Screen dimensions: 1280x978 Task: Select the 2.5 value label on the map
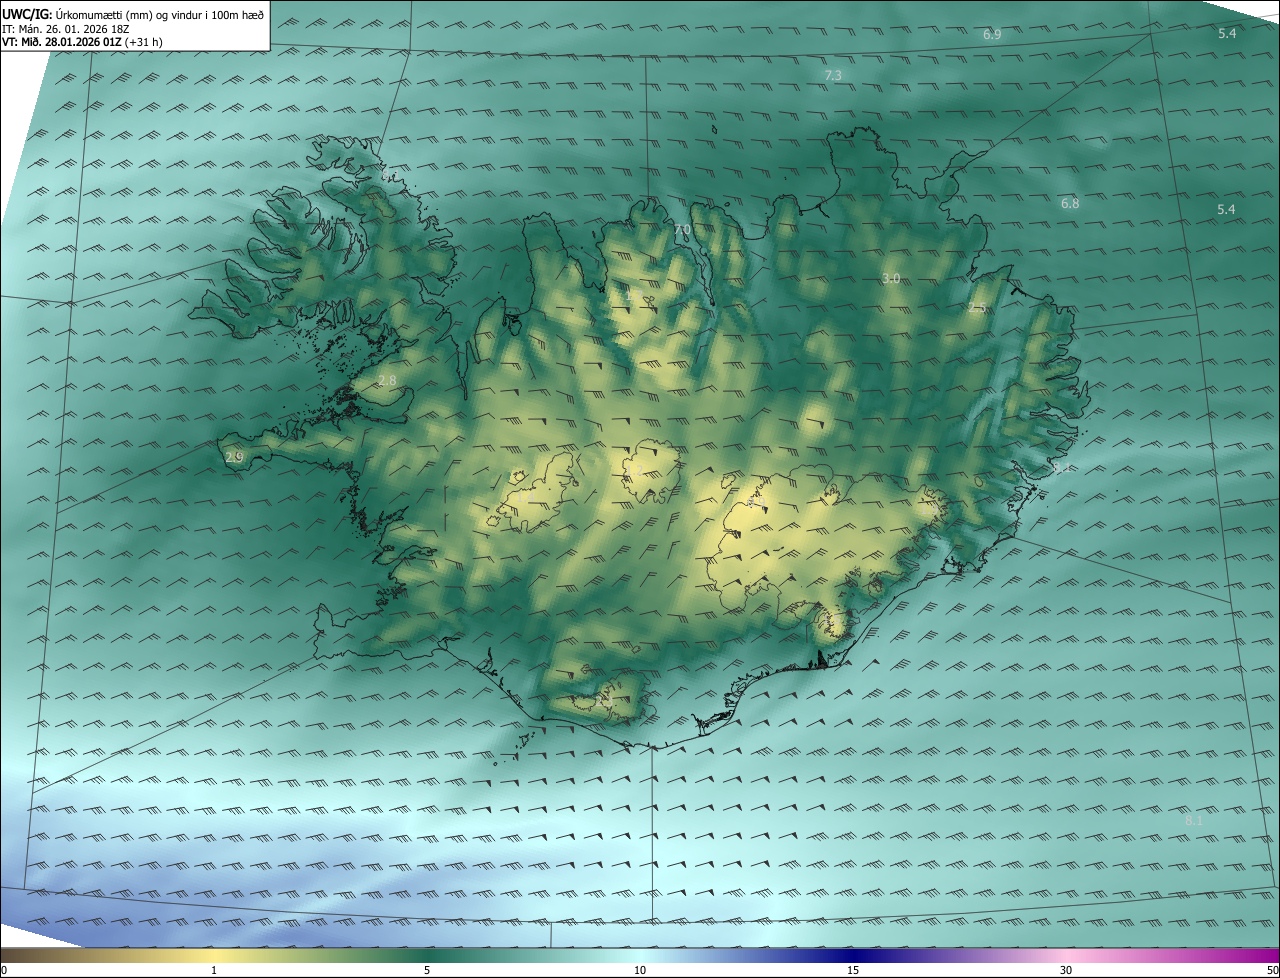pyautogui.click(x=977, y=308)
